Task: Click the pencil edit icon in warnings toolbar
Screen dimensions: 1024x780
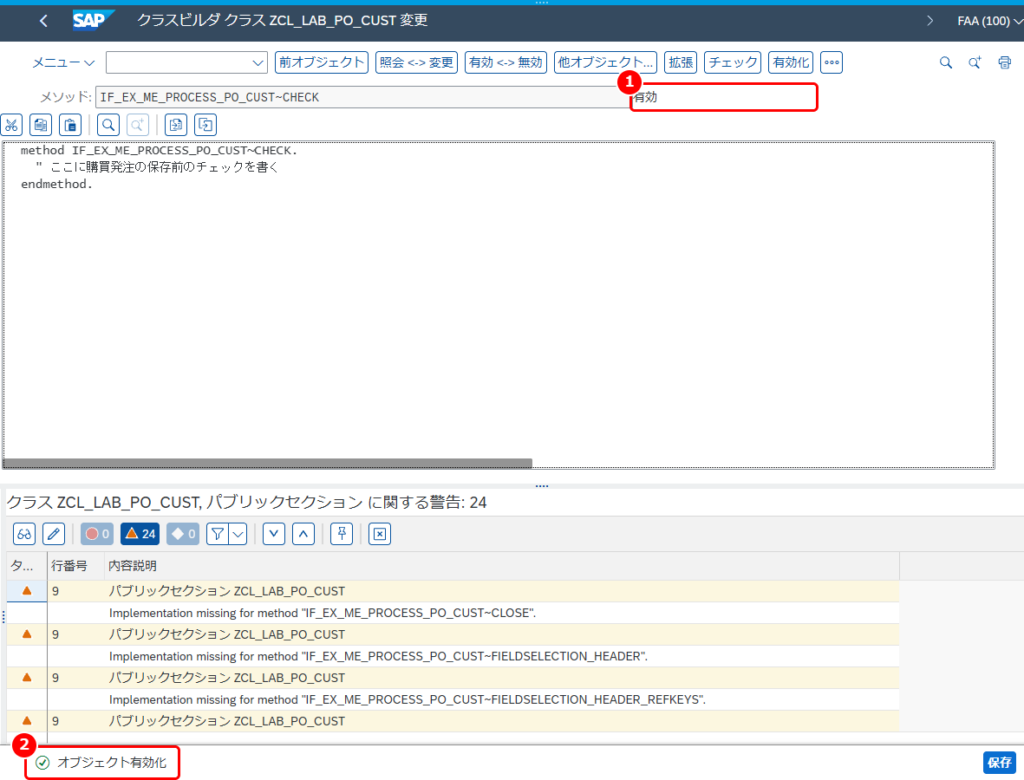Action: pos(54,534)
